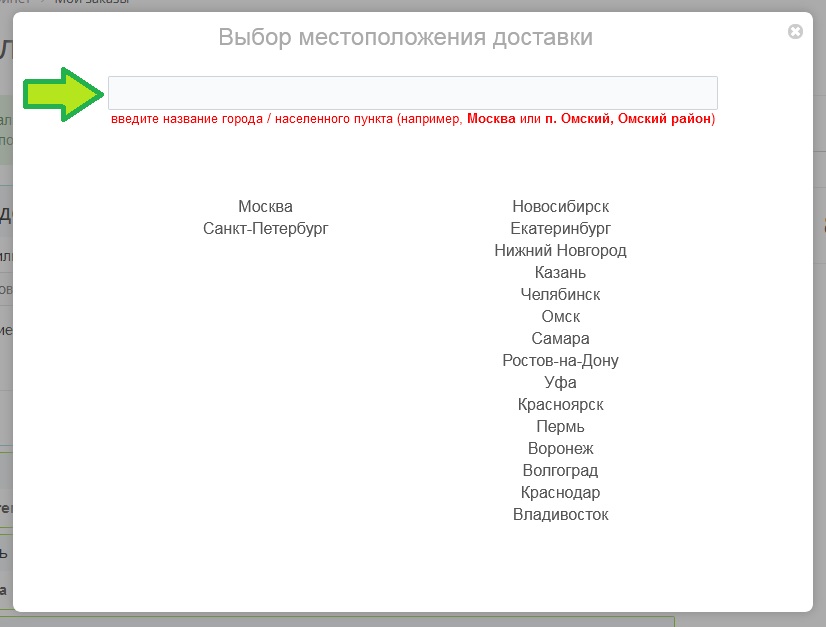Pick Екатеринбург as delivery location
The image size is (826, 627).
[560, 229]
